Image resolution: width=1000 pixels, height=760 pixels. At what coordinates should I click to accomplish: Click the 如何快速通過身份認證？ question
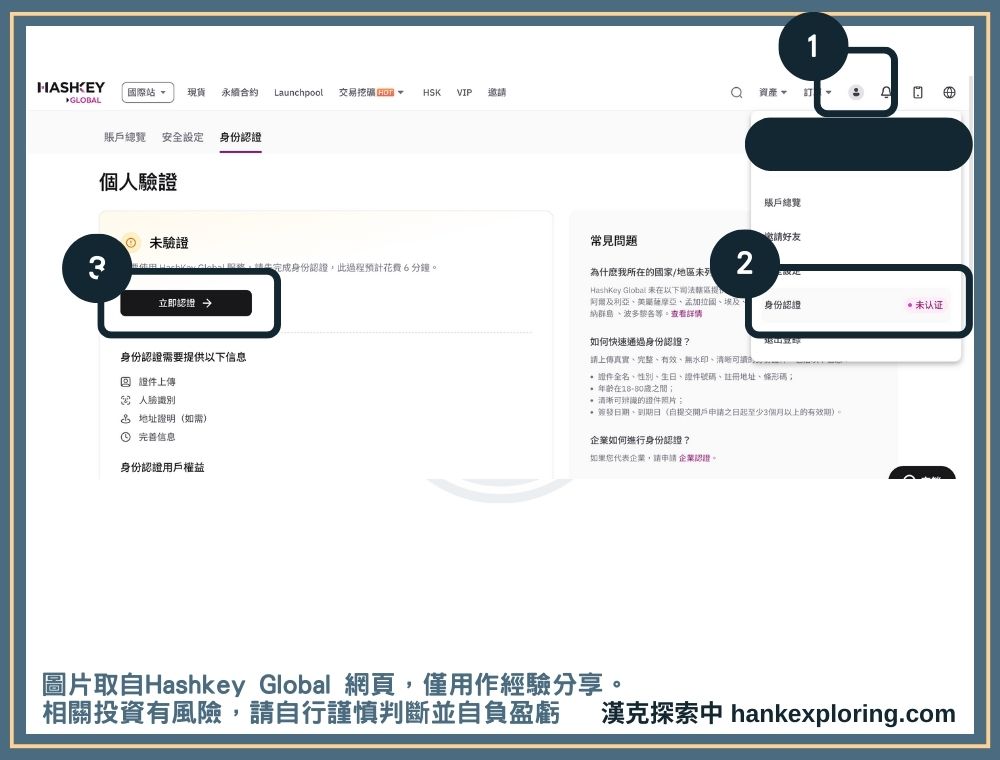tap(640, 342)
